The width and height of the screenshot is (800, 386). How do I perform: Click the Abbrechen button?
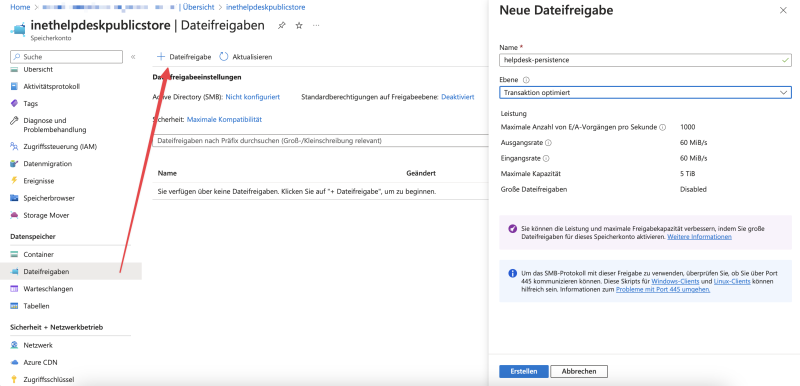[579, 371]
